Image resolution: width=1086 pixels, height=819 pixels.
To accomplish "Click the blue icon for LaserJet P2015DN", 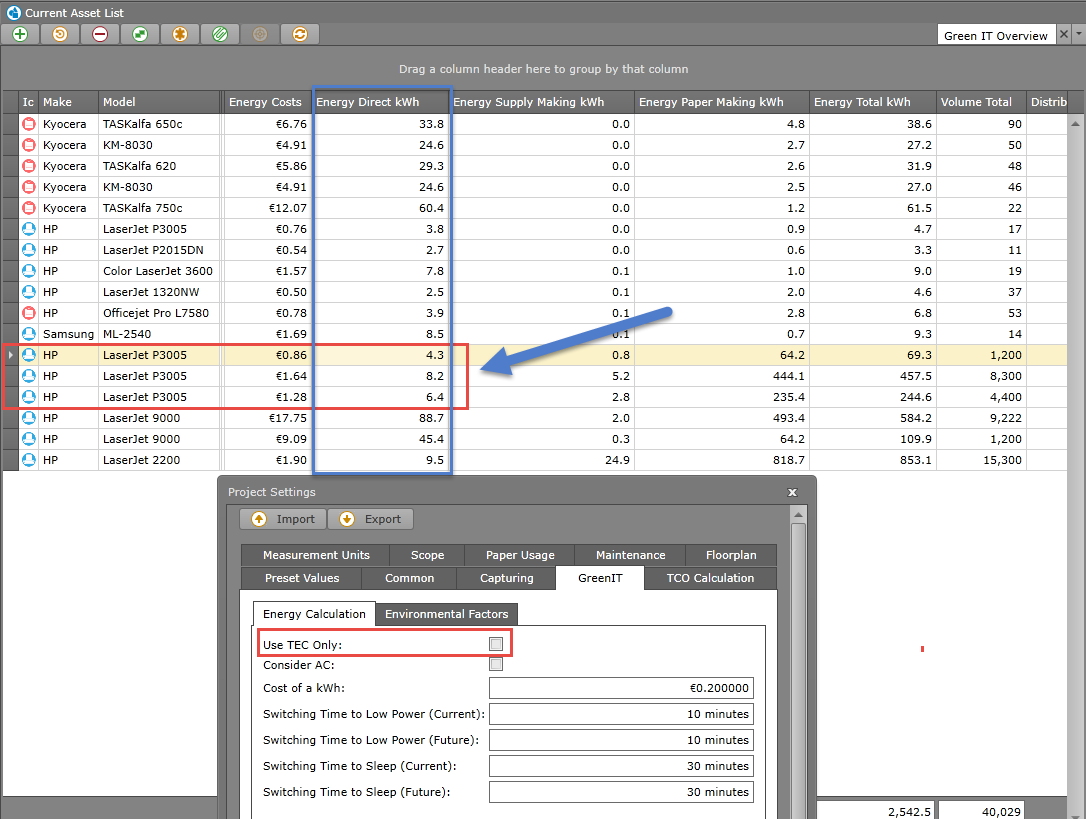I will click(x=28, y=250).
